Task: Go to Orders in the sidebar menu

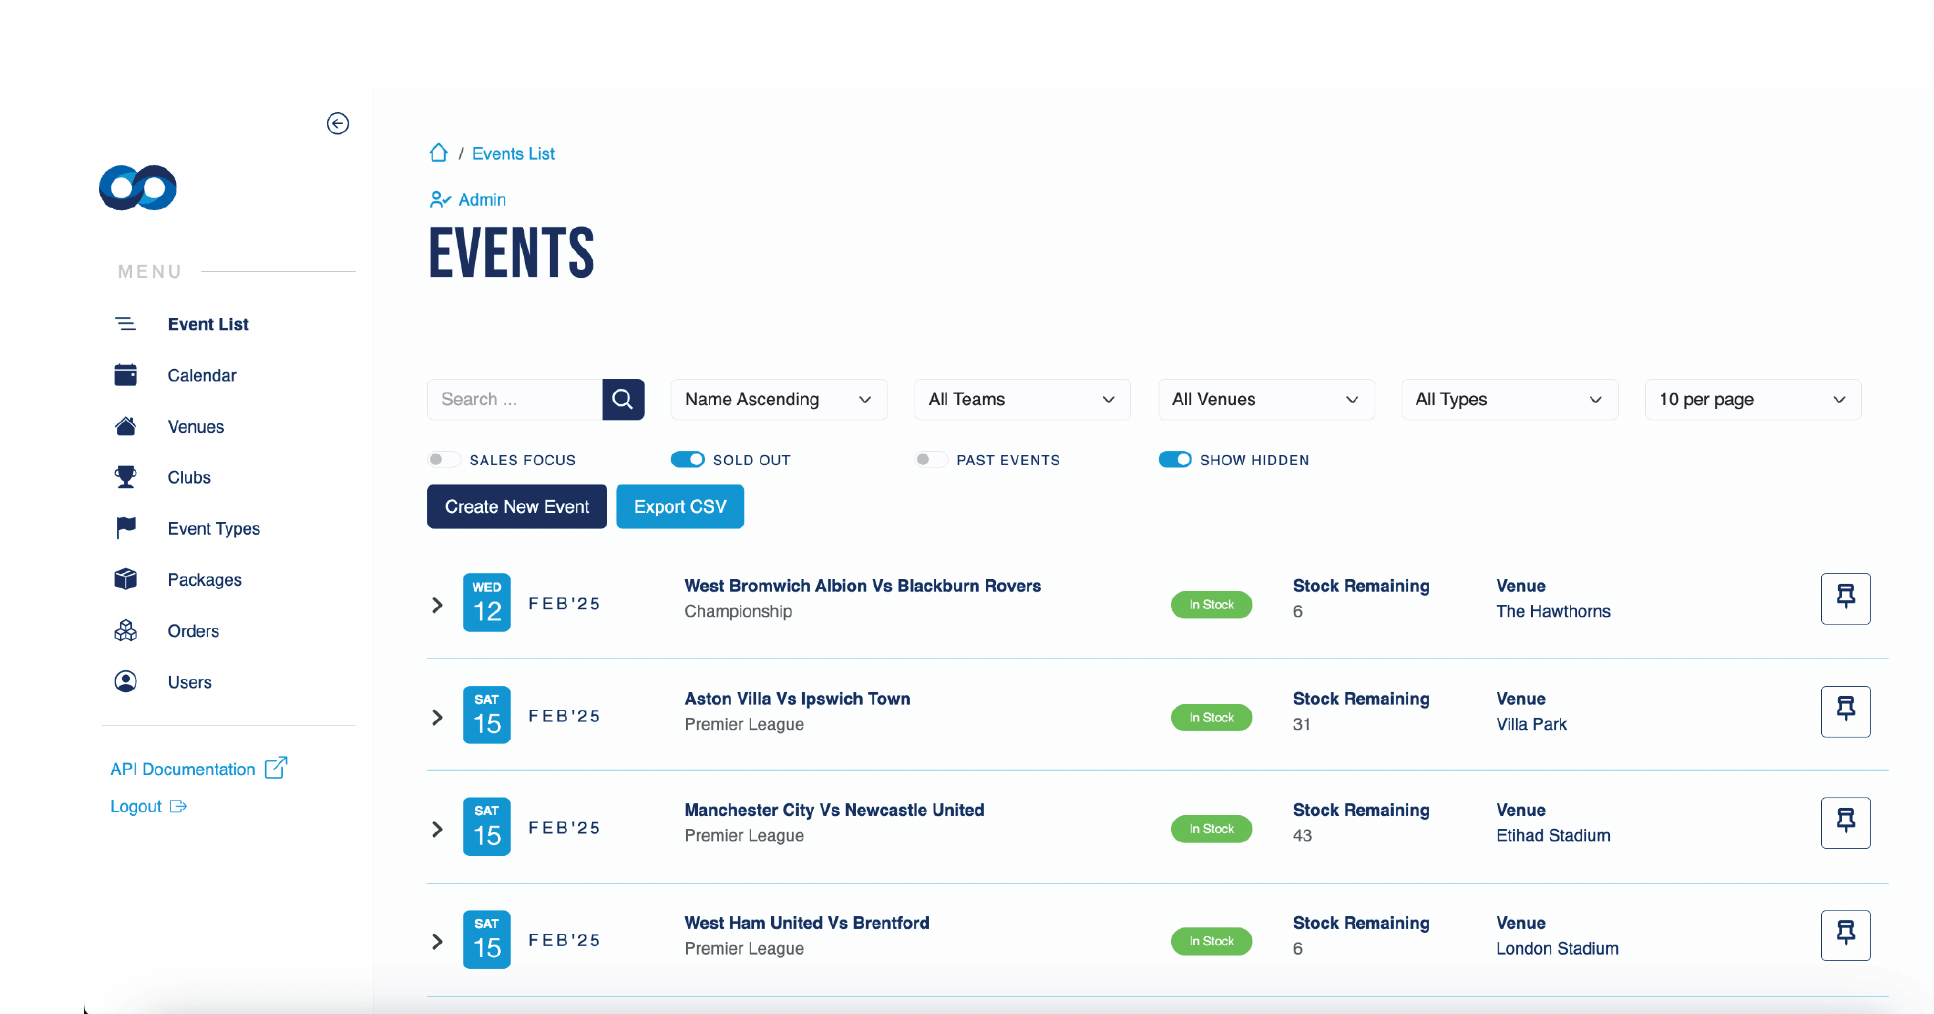Action: tap(193, 632)
